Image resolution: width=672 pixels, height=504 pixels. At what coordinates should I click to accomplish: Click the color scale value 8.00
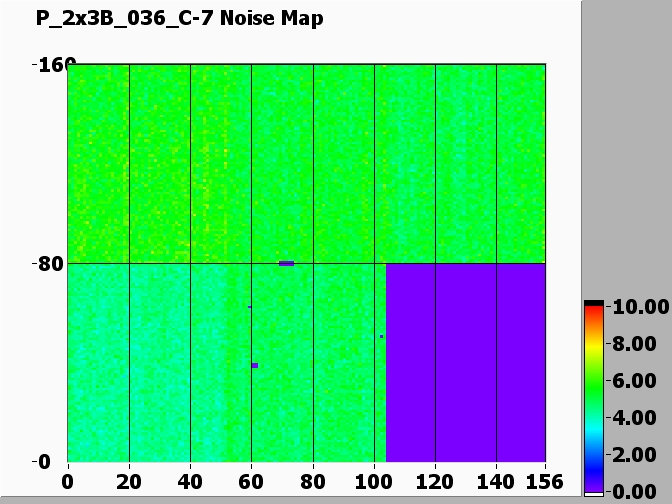[635, 344]
